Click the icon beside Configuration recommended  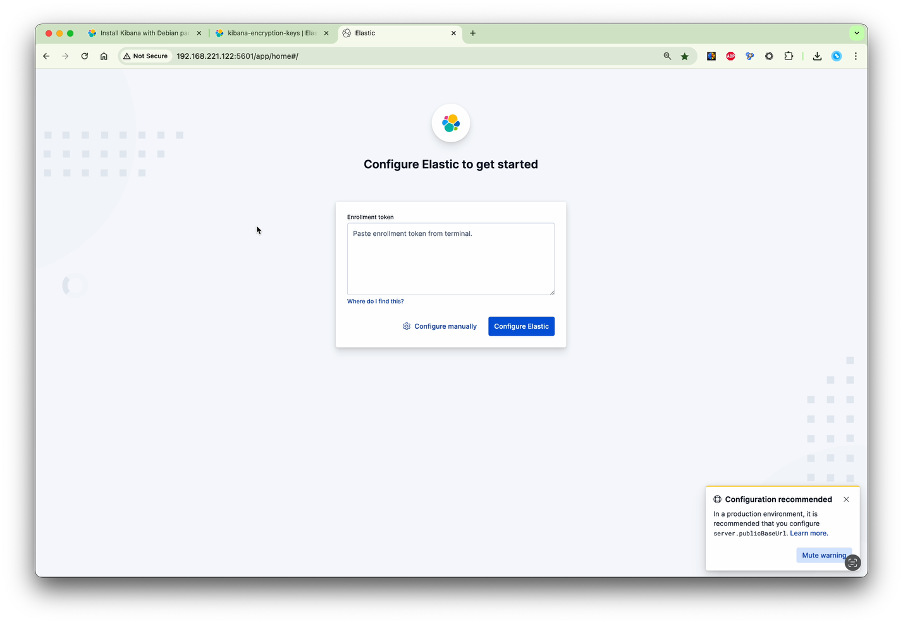[717, 499]
